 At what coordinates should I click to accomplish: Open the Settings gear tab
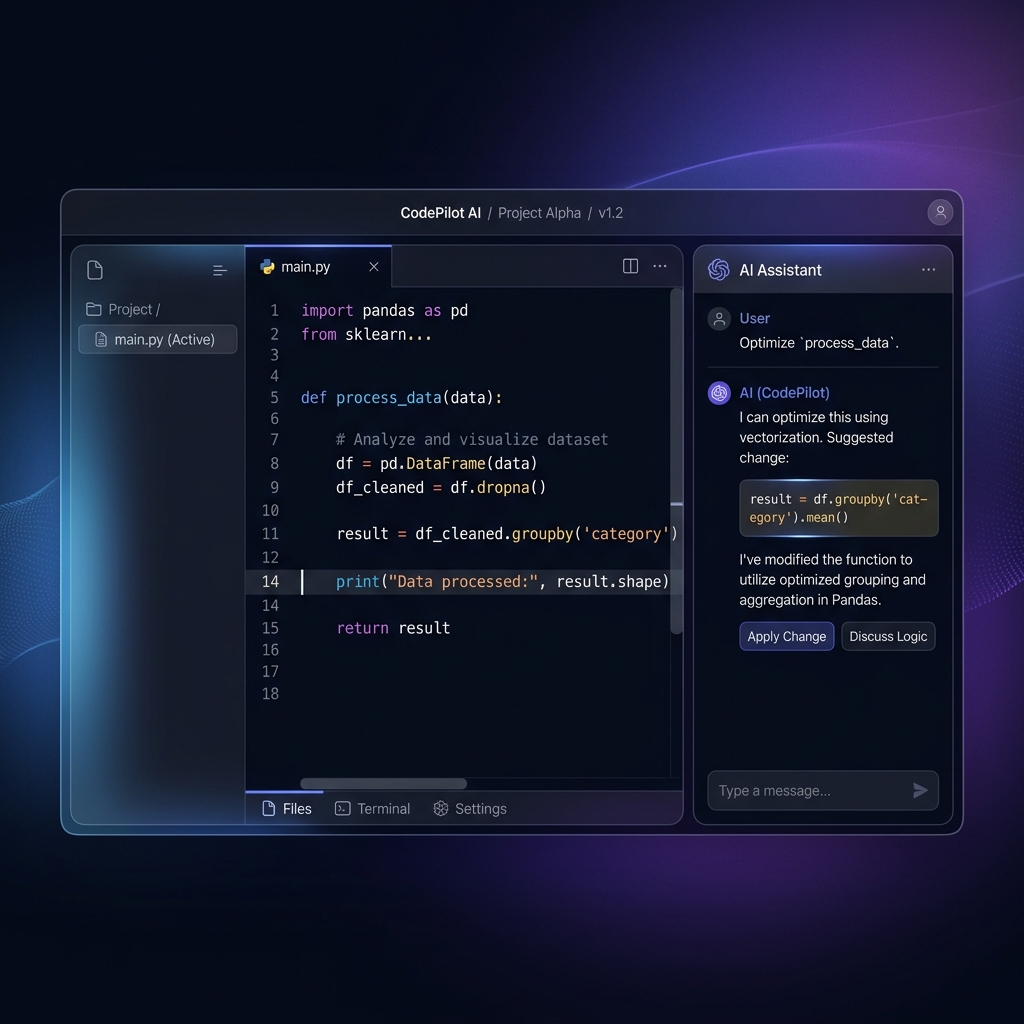pyautogui.click(x=470, y=808)
